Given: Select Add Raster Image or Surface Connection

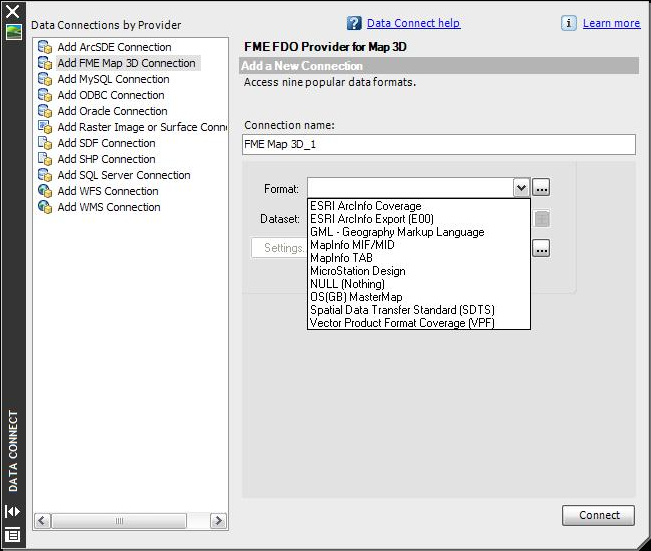Looking at the screenshot, I should [142, 127].
